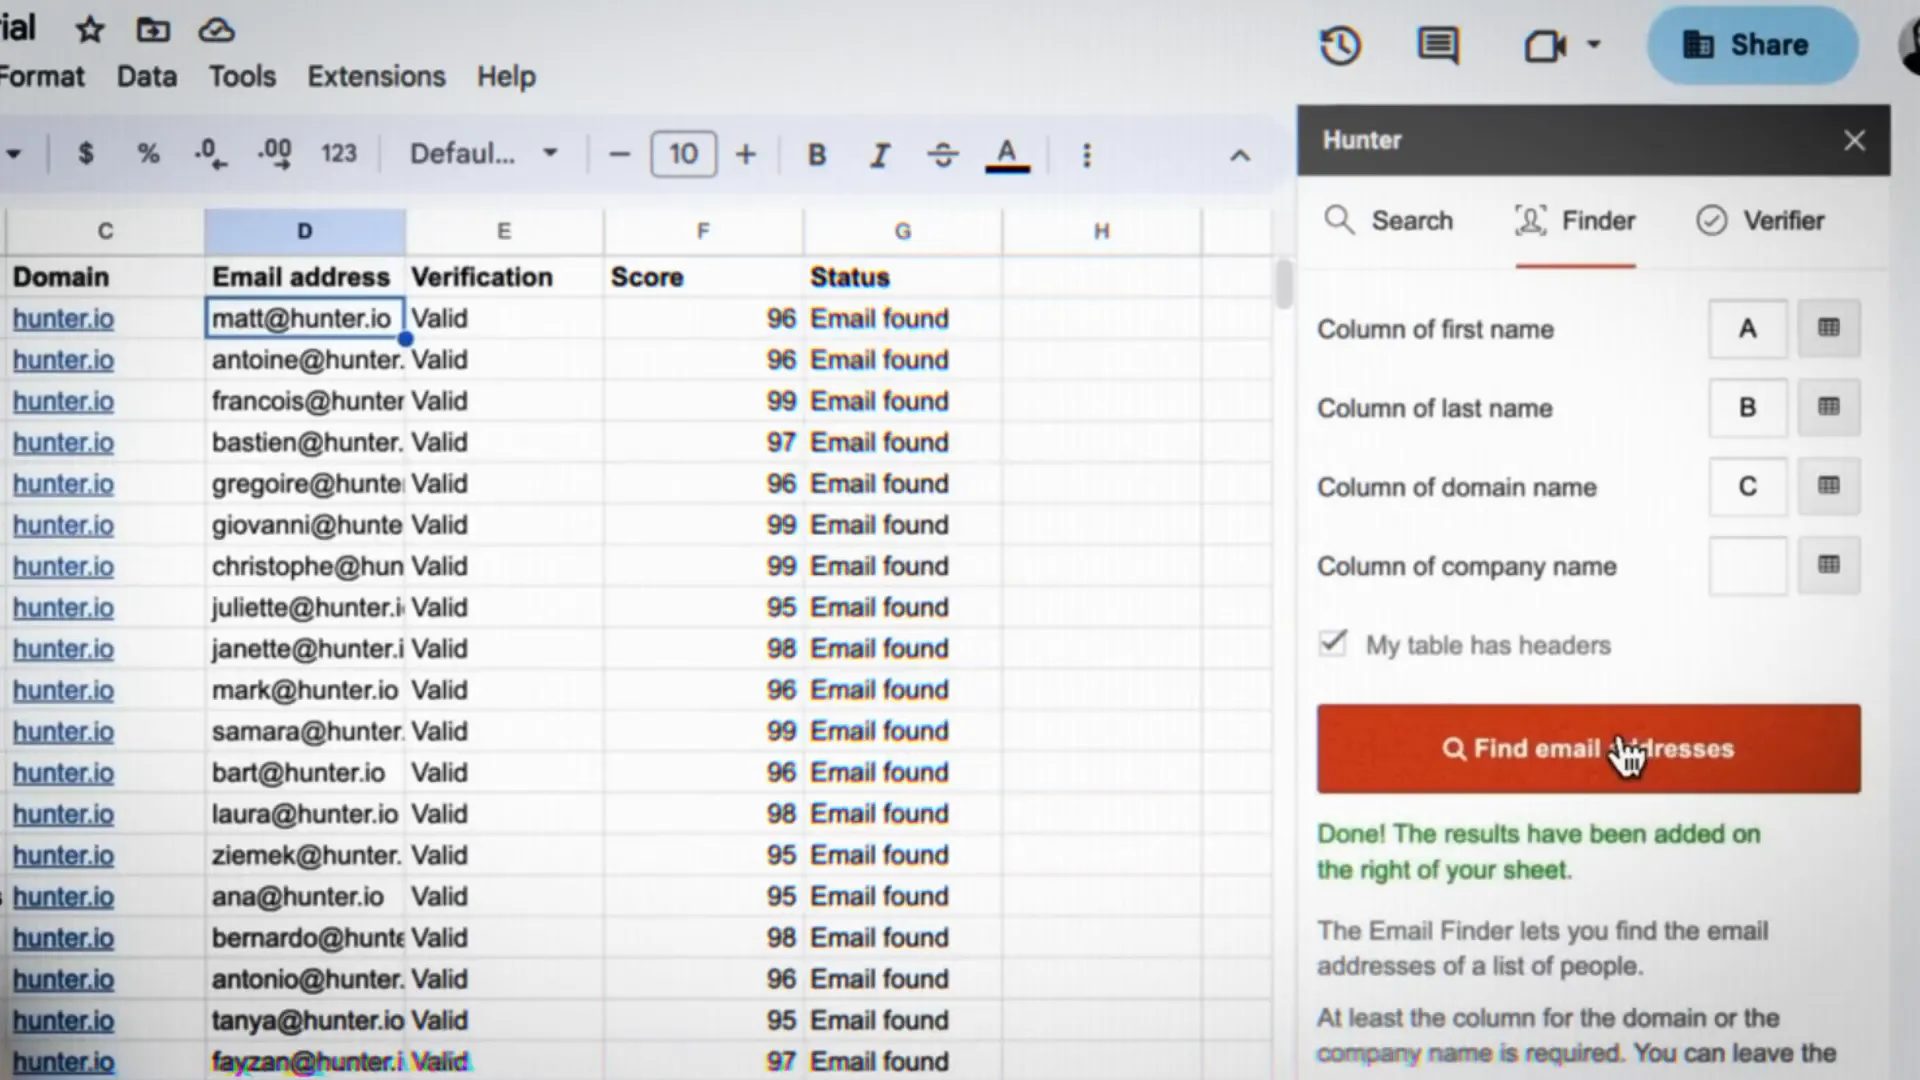Open more number formats 123
This screenshot has height=1080, width=1920.
pos(339,154)
